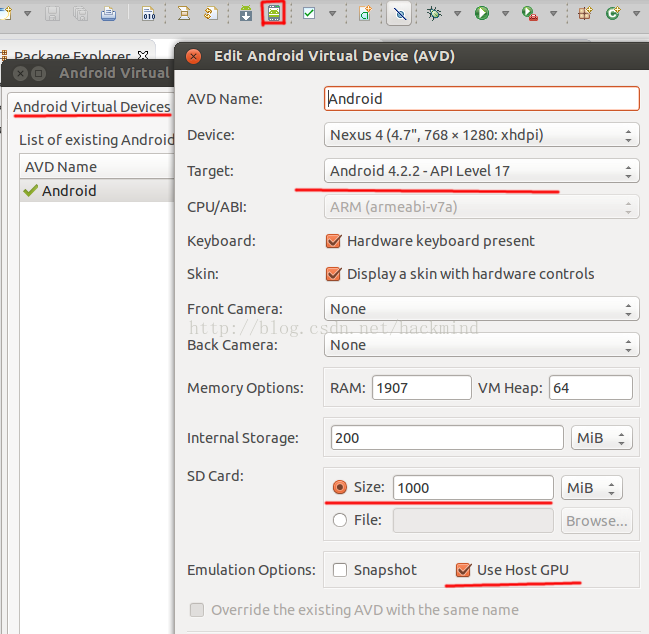Click the icon right of the 010 icon
This screenshot has width=649, height=634.
(184, 13)
